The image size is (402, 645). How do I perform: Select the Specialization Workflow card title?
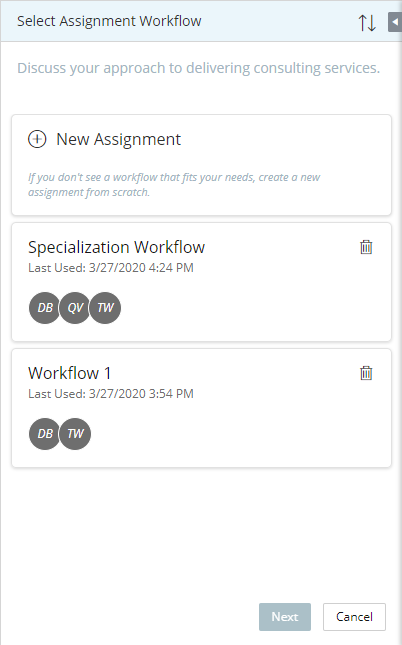click(116, 247)
